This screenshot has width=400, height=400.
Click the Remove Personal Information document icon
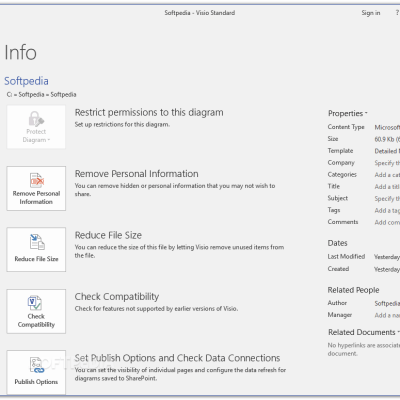[x=37, y=180]
